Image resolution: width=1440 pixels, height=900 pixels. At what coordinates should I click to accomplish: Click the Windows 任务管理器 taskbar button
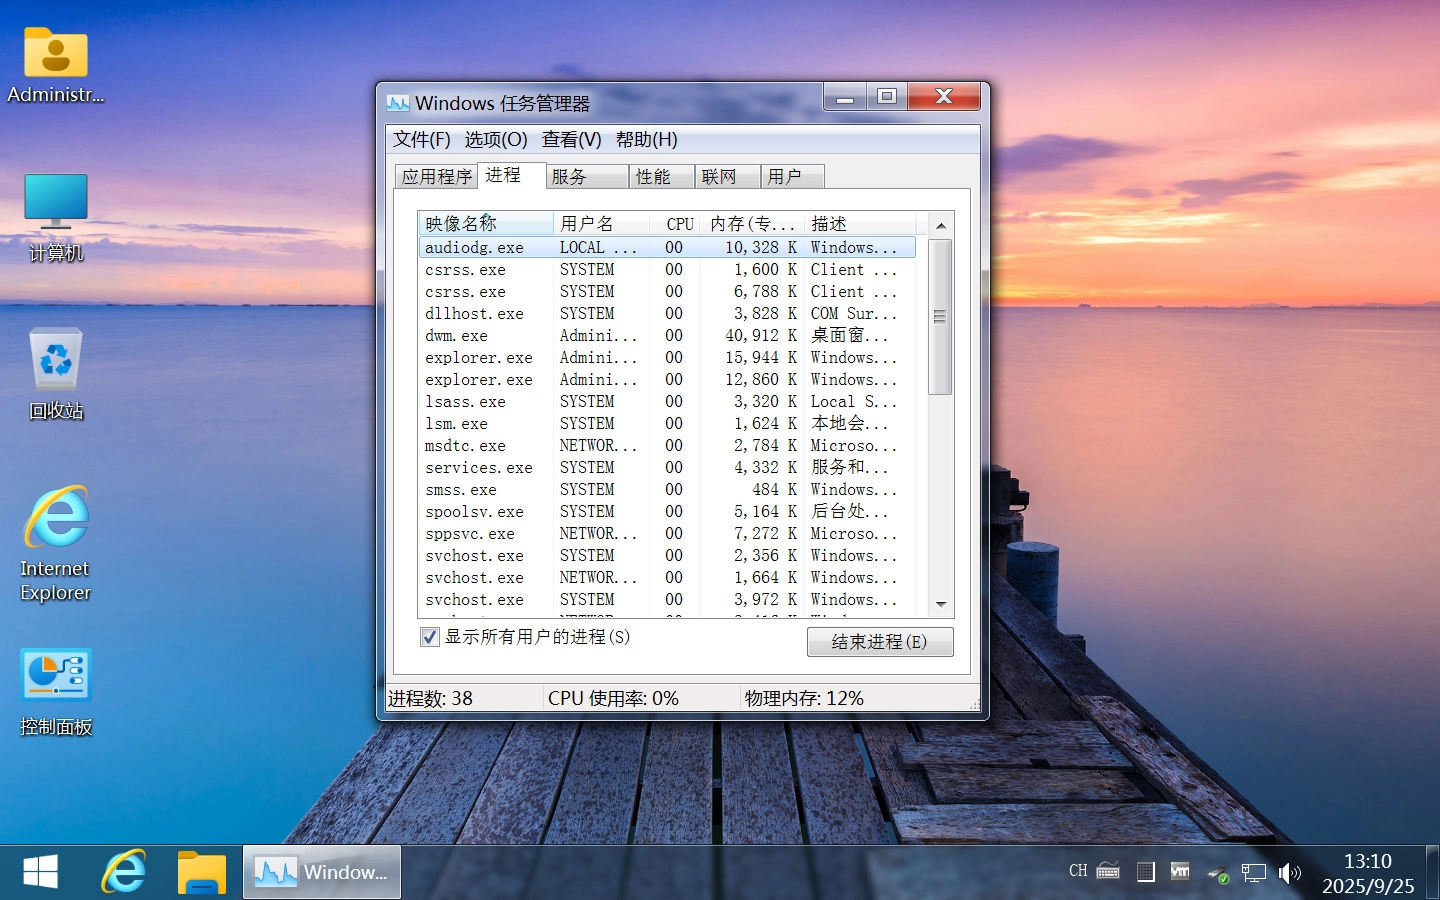tap(321, 872)
